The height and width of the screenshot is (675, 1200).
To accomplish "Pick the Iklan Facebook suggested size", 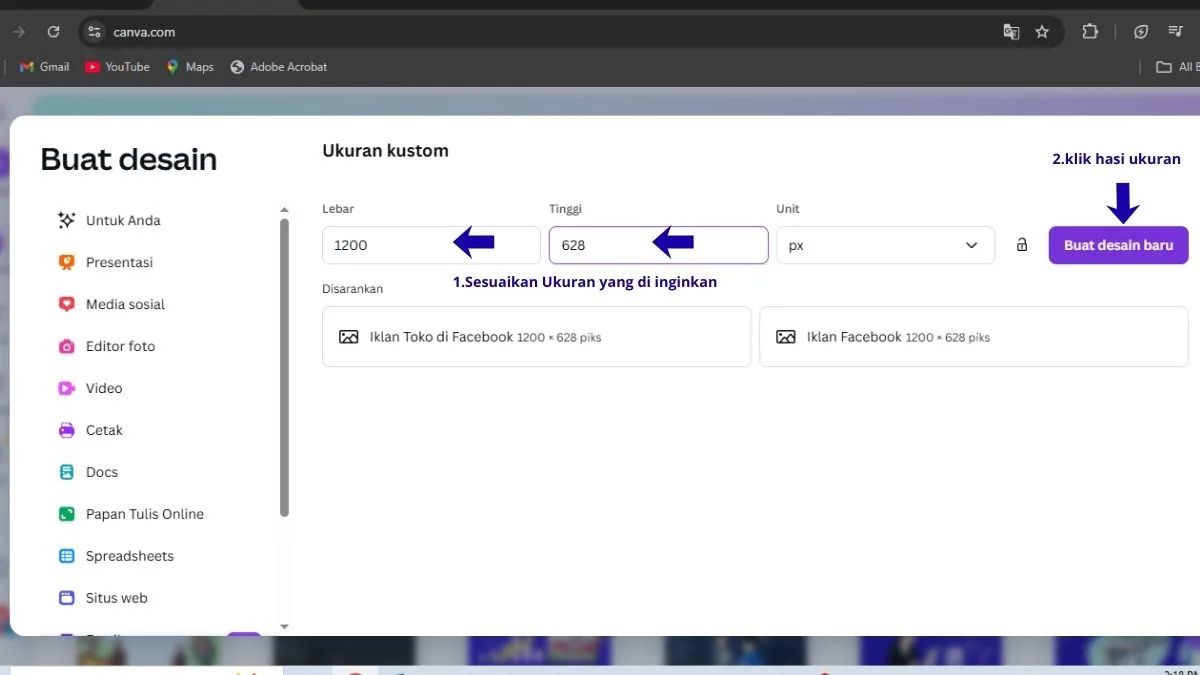I will point(973,337).
